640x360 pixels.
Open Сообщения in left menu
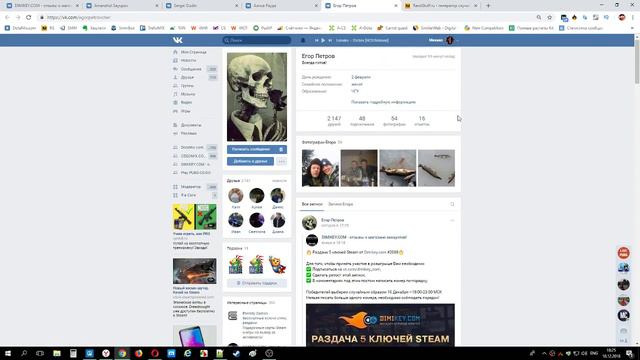[191, 69]
